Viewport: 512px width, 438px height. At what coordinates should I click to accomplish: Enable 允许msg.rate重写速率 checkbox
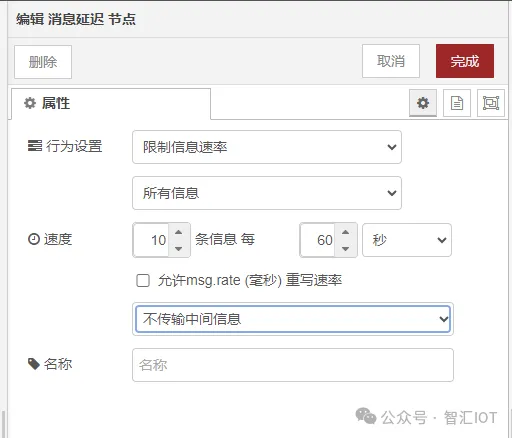[143, 281]
